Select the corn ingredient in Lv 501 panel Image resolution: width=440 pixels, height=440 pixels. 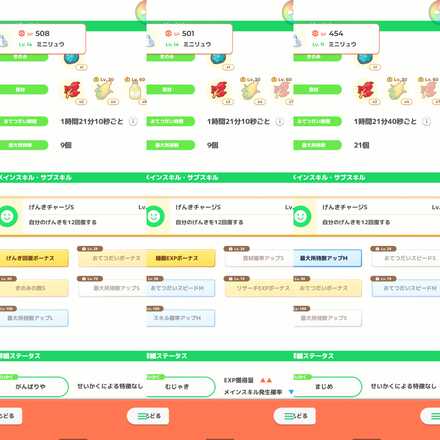tap(250, 90)
